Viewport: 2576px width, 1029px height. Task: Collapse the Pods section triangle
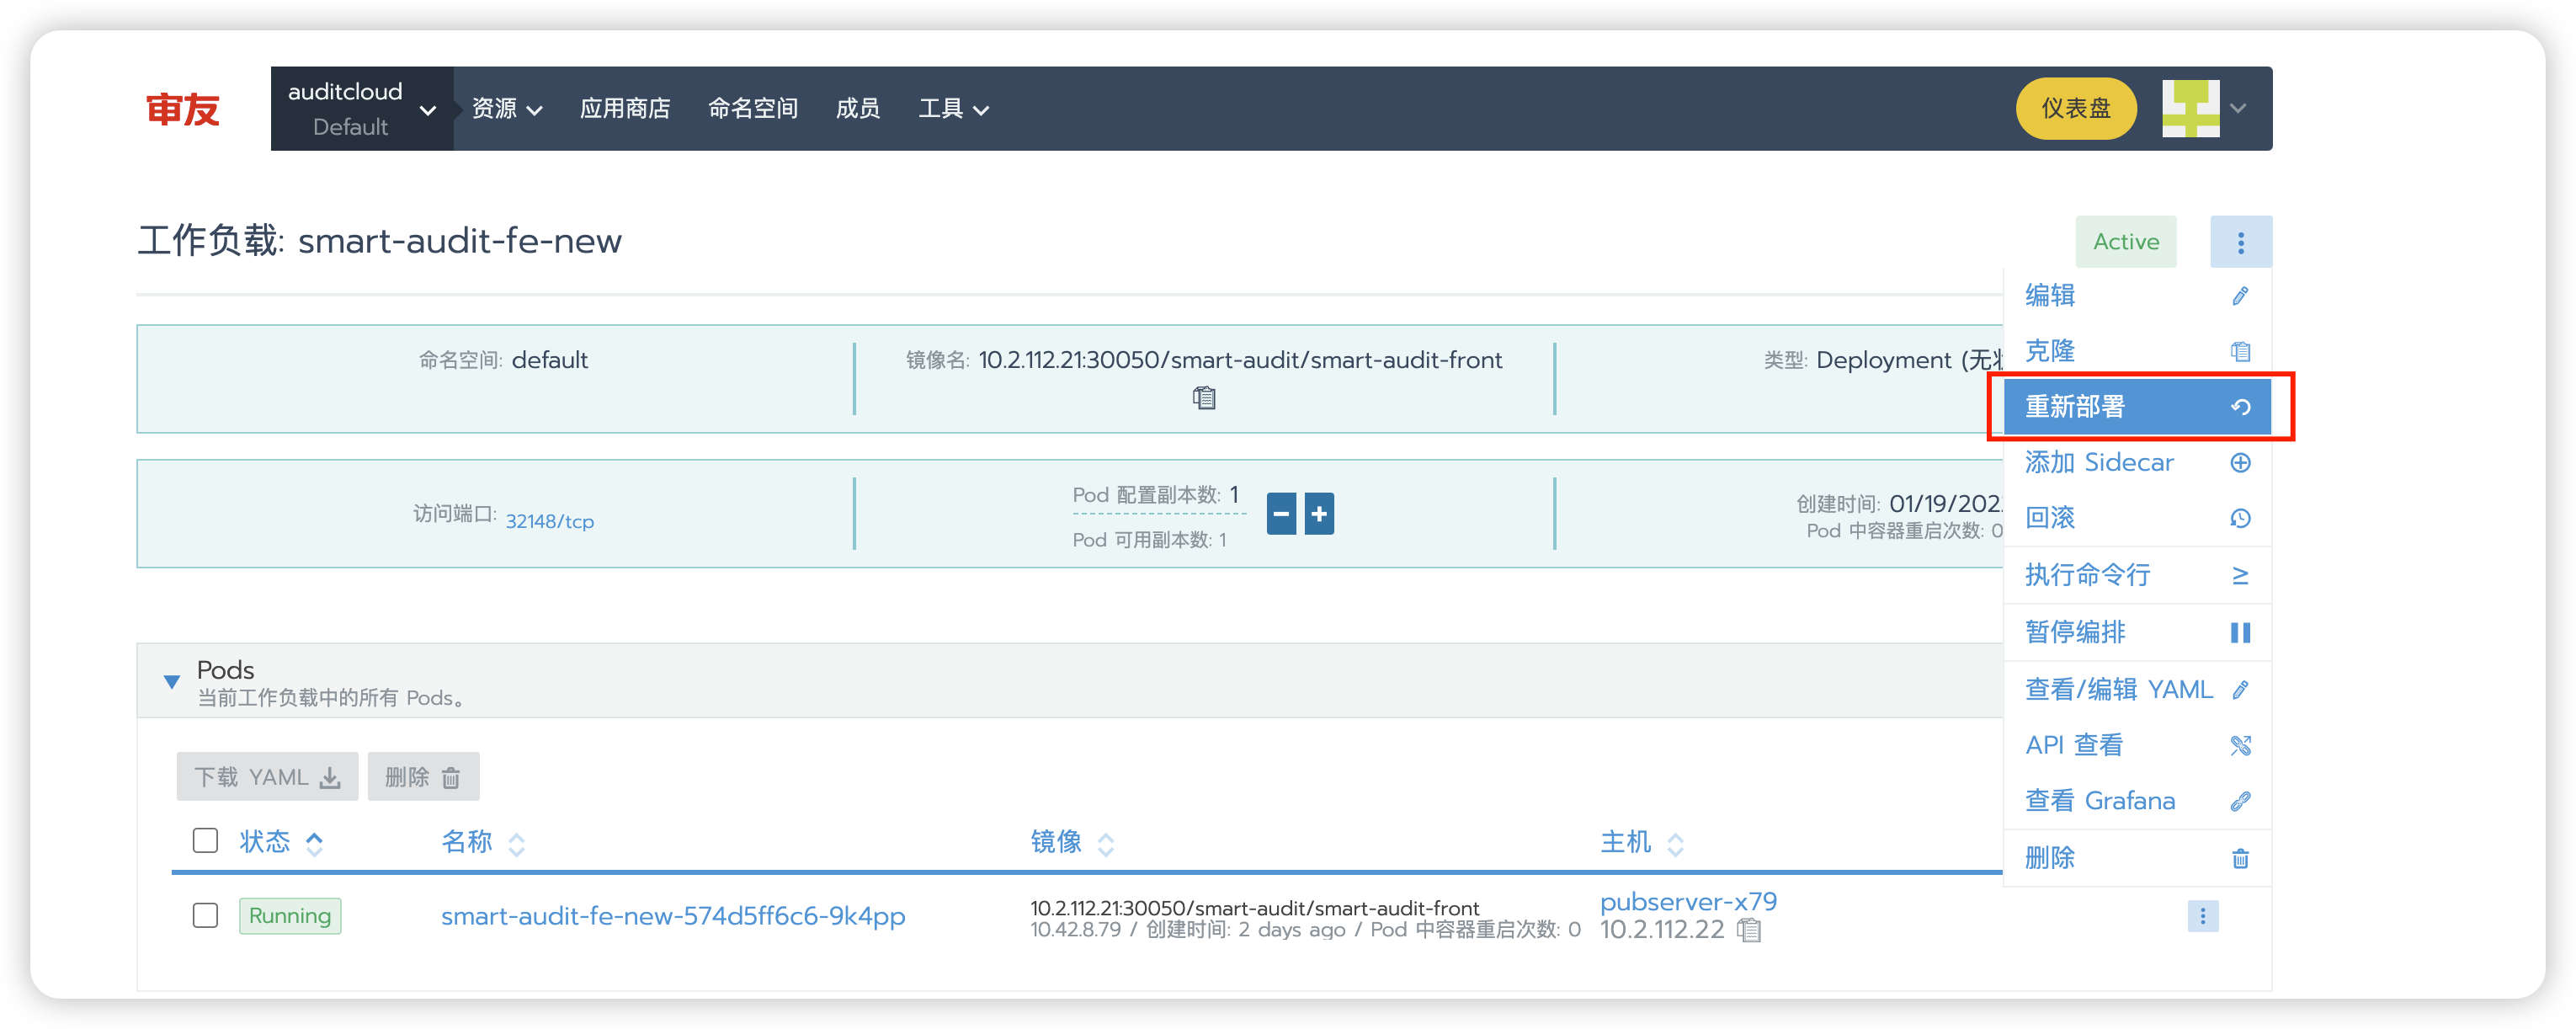(172, 682)
